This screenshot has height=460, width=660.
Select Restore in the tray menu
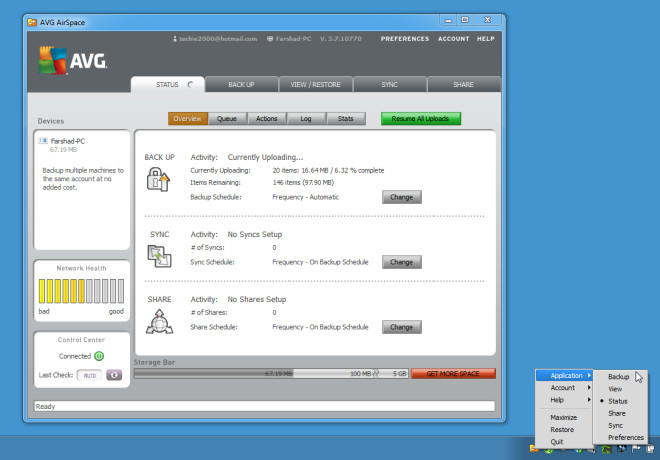tap(564, 430)
